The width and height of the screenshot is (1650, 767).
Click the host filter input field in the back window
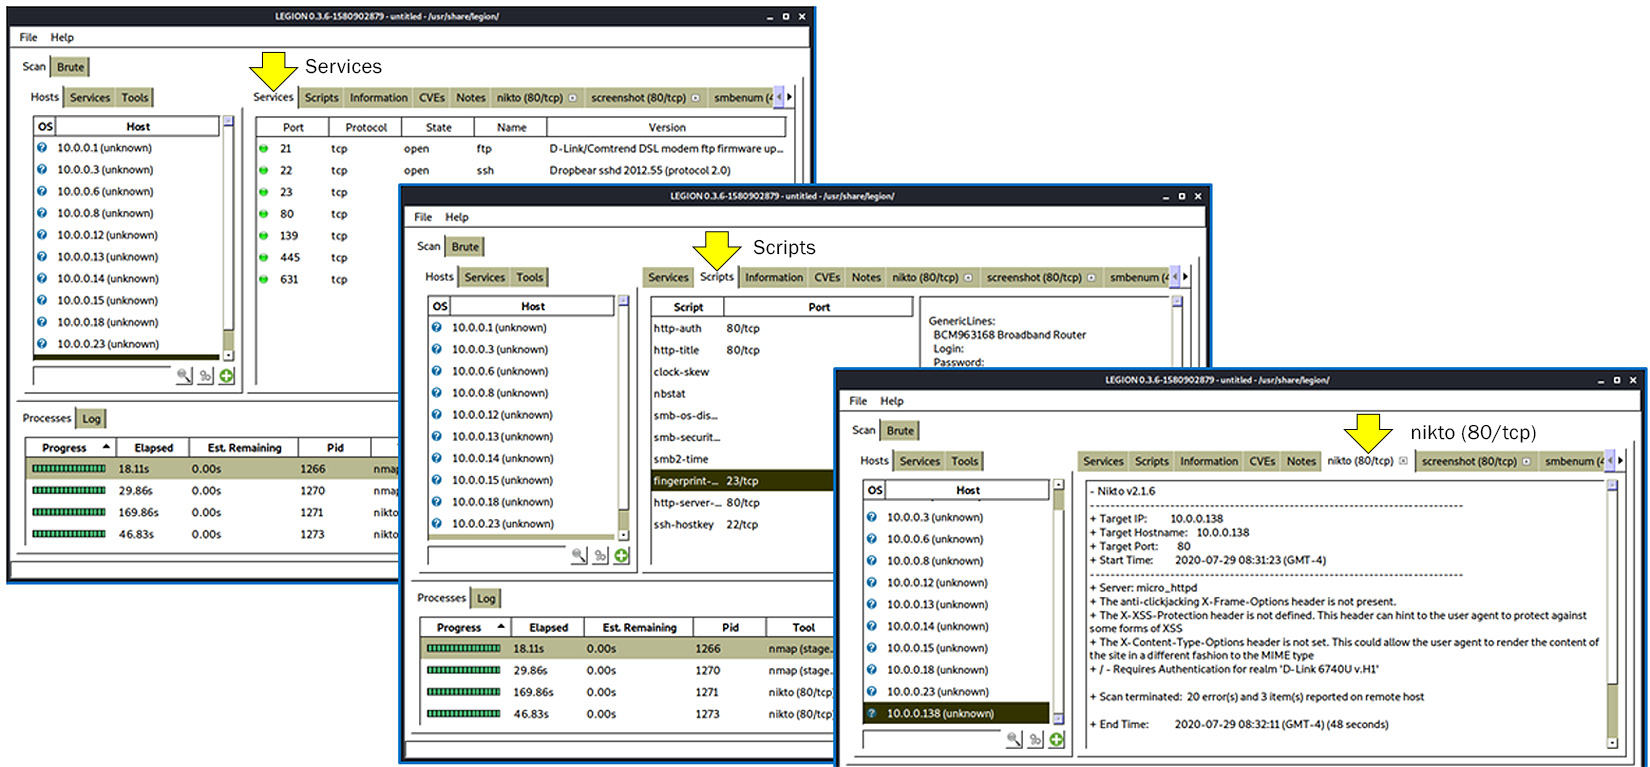tap(102, 376)
